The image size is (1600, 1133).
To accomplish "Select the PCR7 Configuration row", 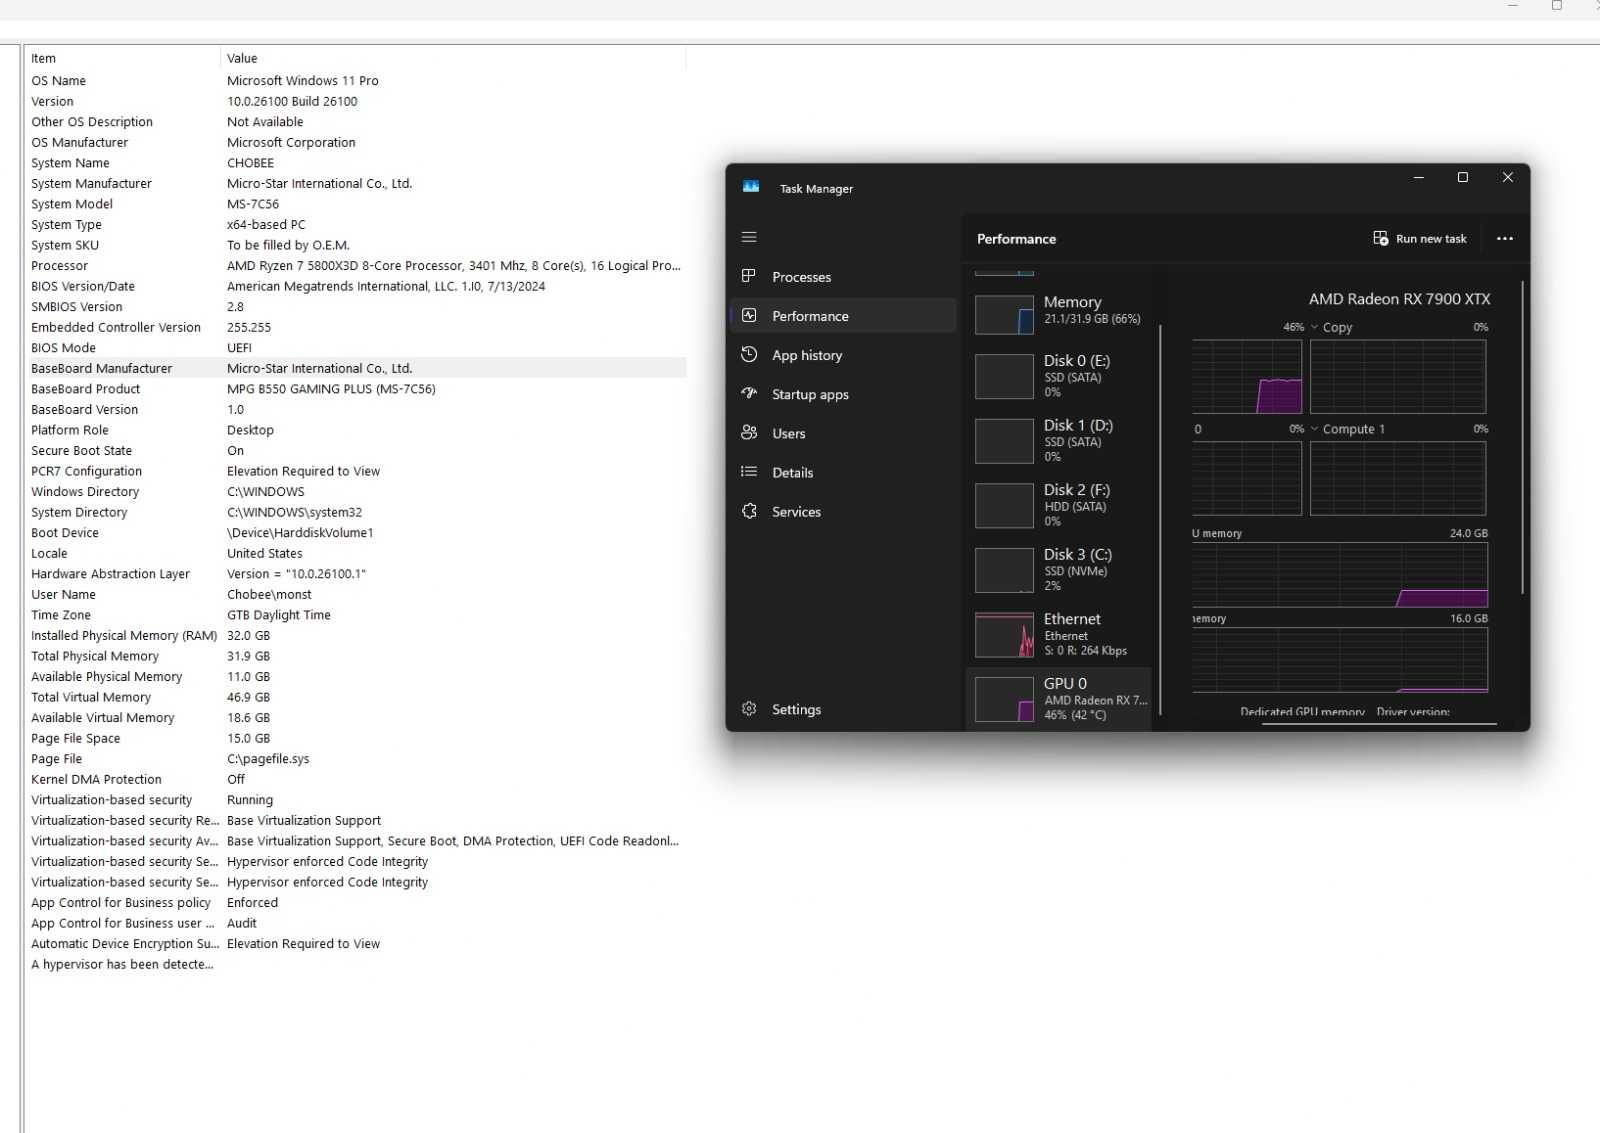I will tap(356, 471).
